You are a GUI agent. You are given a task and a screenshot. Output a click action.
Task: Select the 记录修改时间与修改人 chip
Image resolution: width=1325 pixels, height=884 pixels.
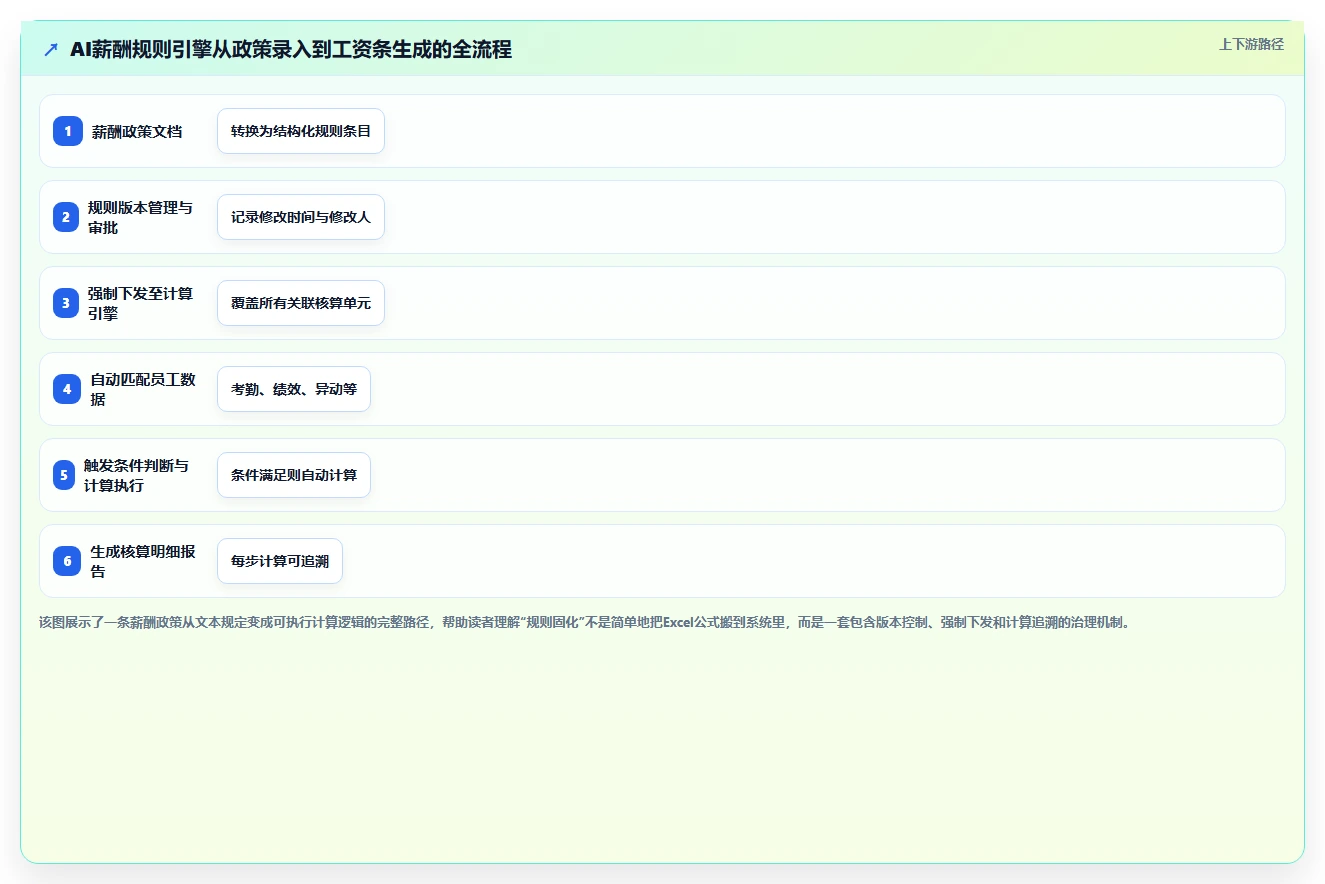click(x=301, y=217)
